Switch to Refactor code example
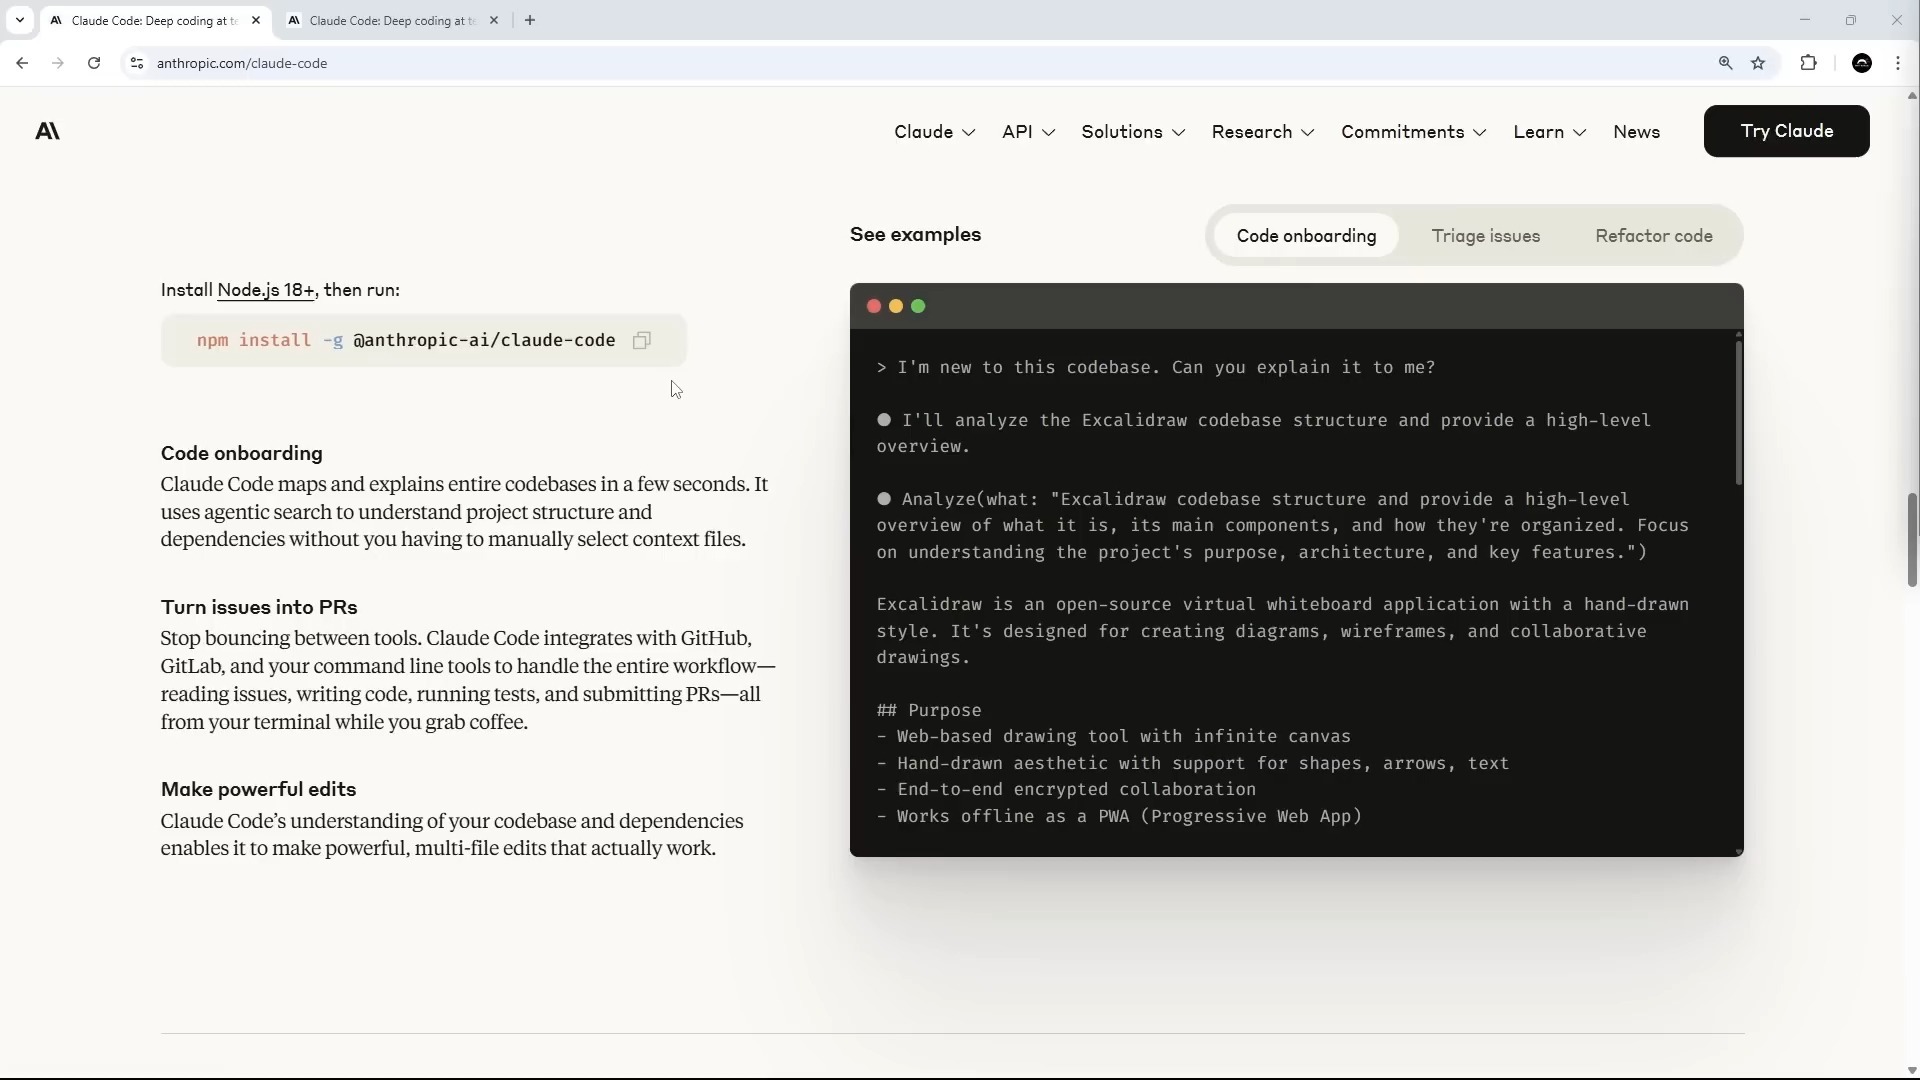1920x1080 pixels. click(x=1653, y=236)
